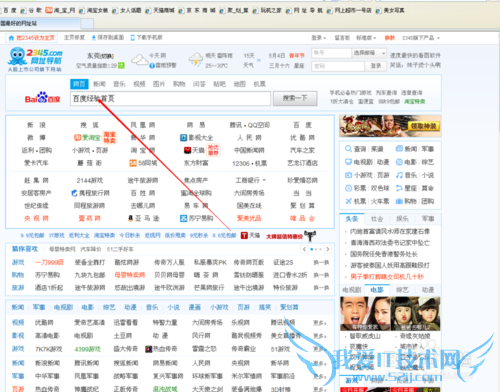
Task: Click the 领取神装 game banner
Action: 390,126
